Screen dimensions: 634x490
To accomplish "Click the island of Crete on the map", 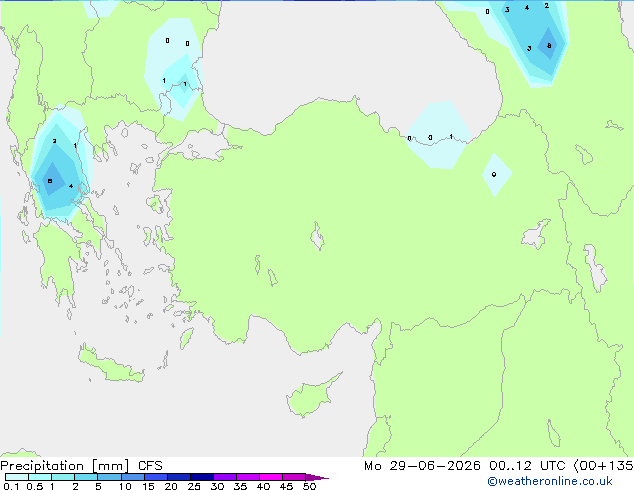I will click(x=111, y=366).
